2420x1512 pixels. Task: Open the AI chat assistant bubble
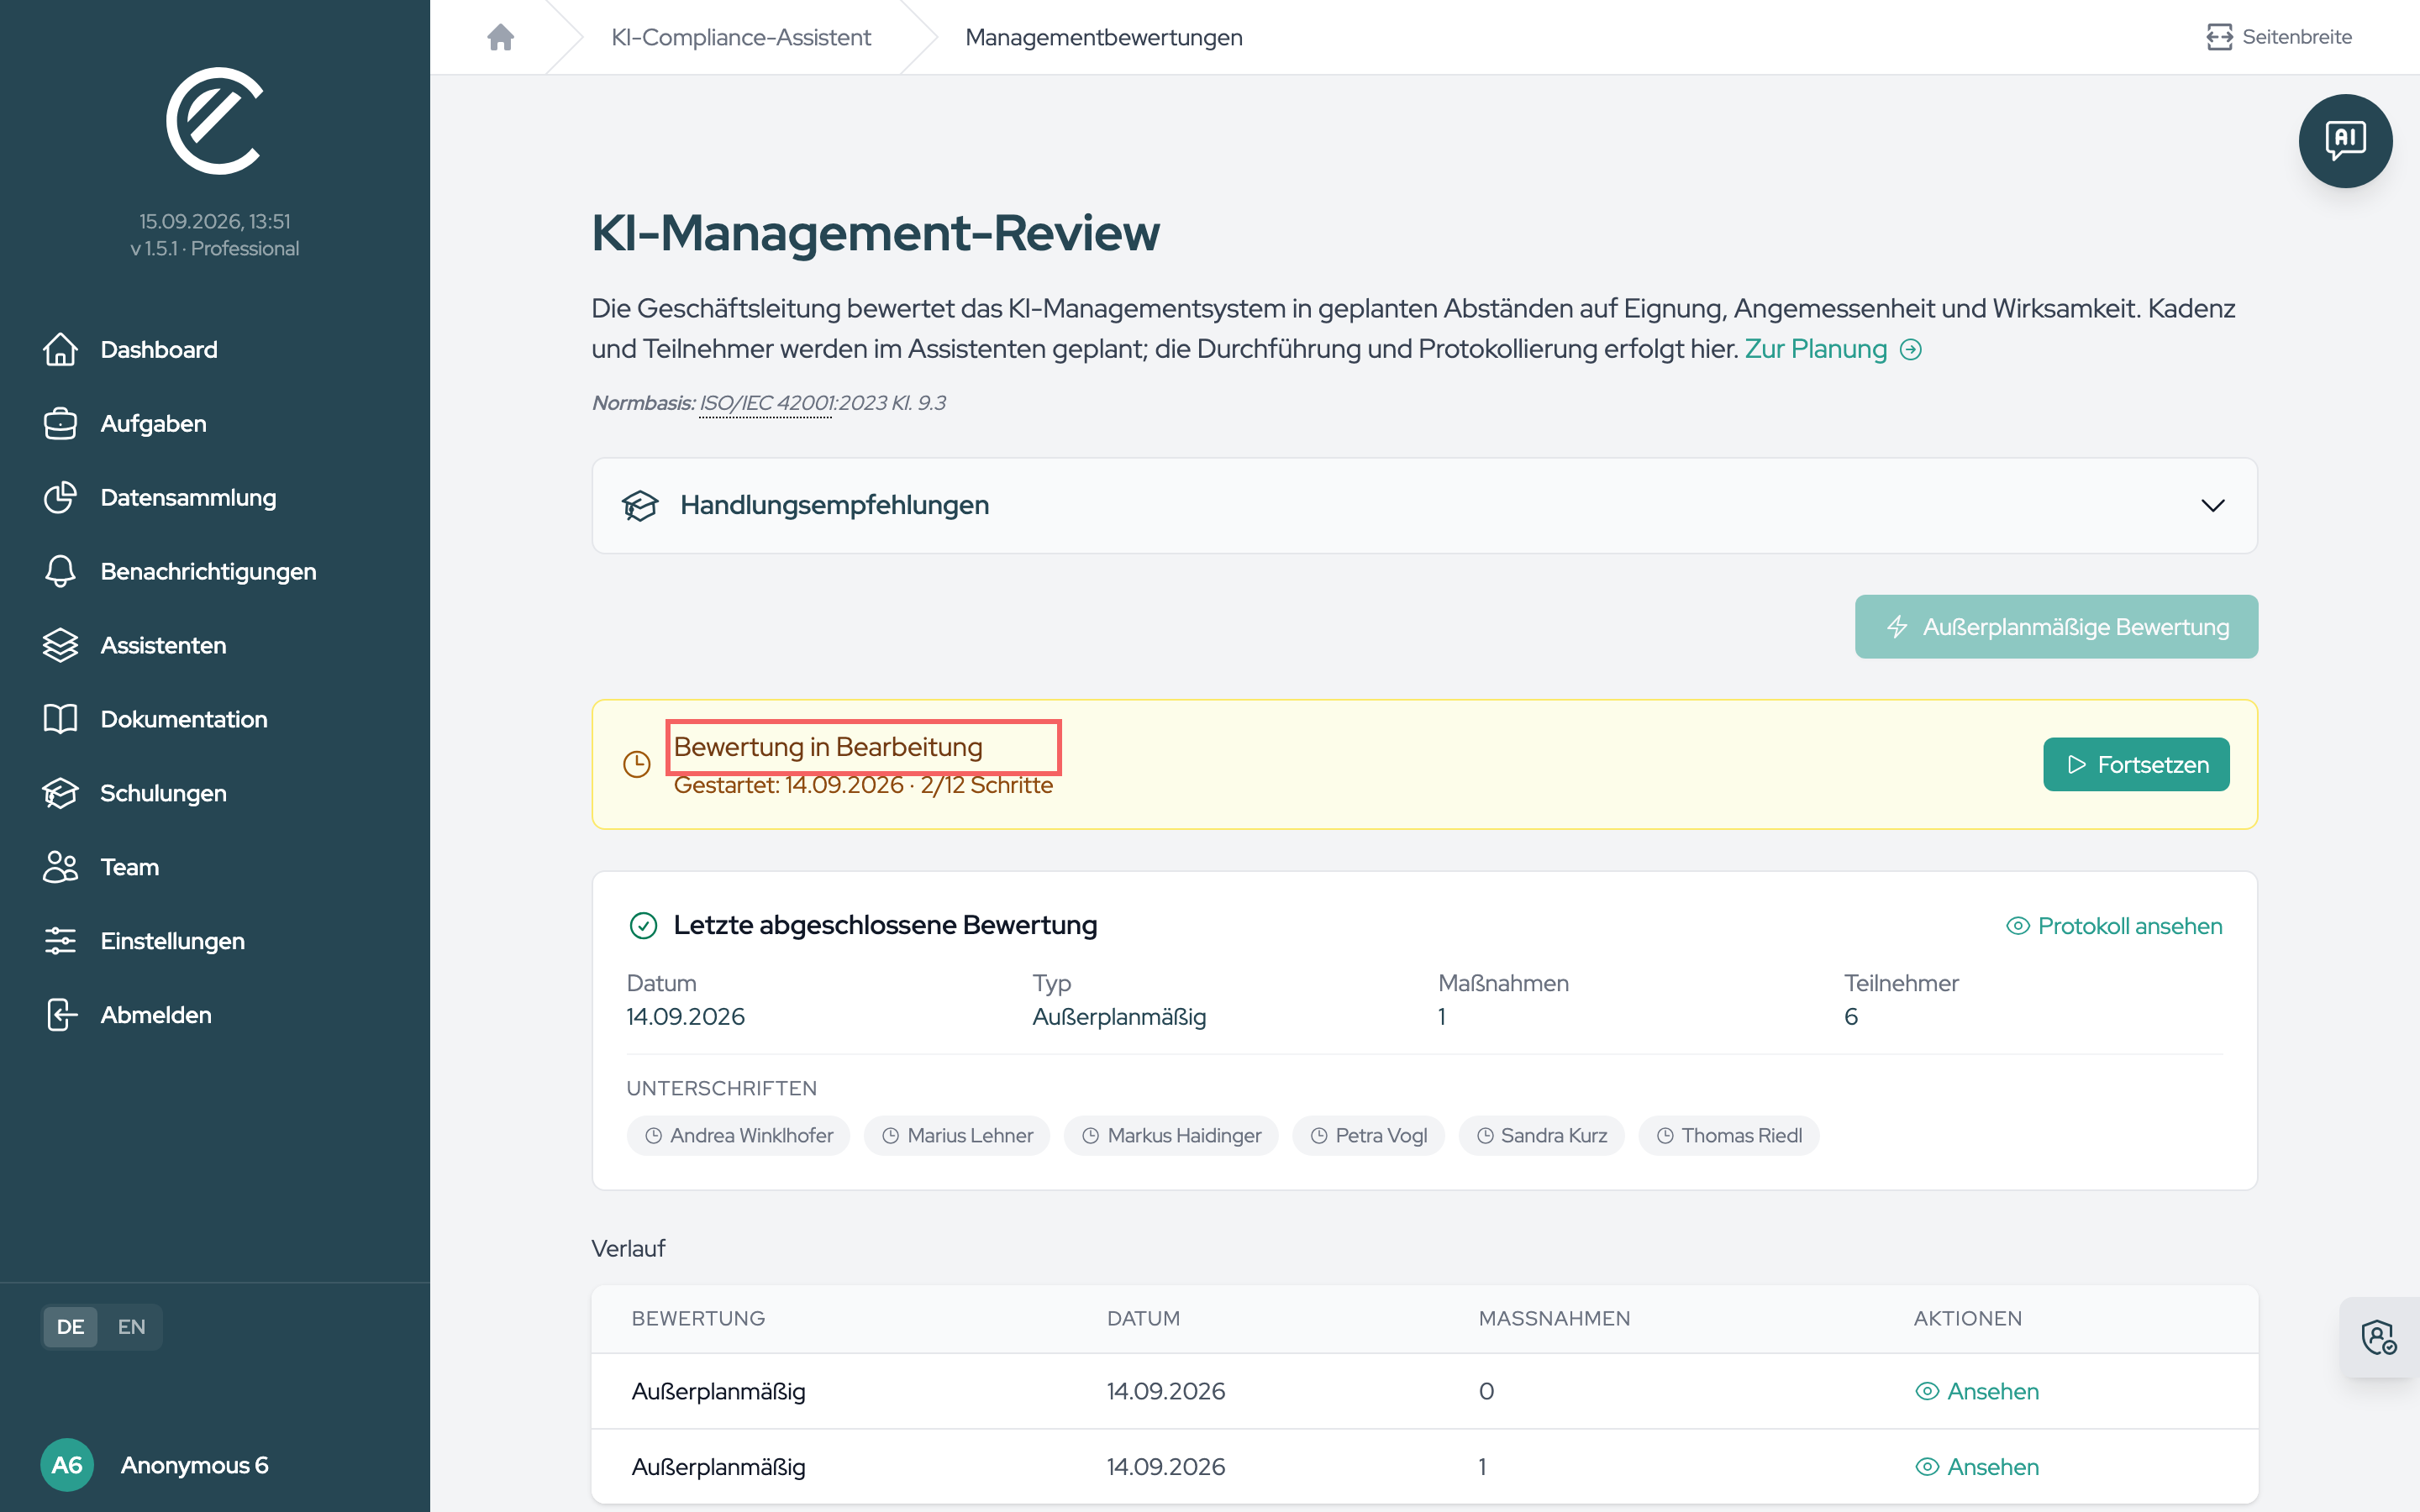pos(2344,140)
